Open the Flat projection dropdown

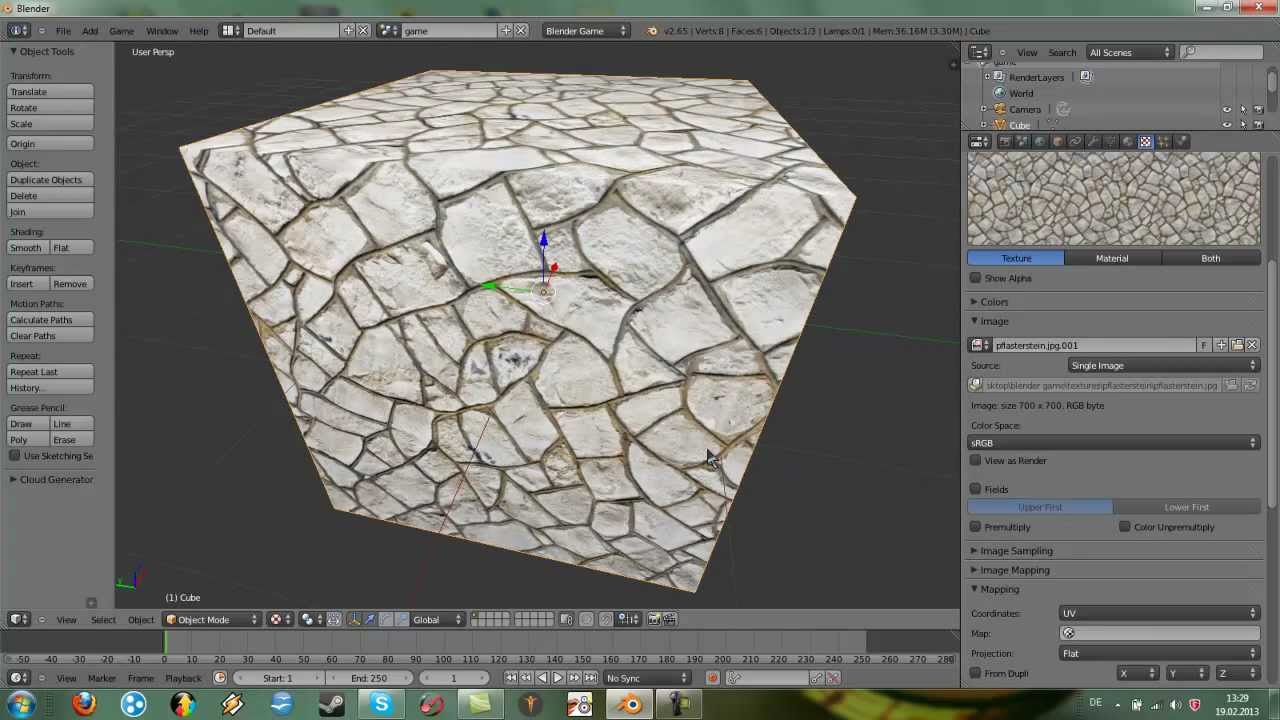[1160, 653]
